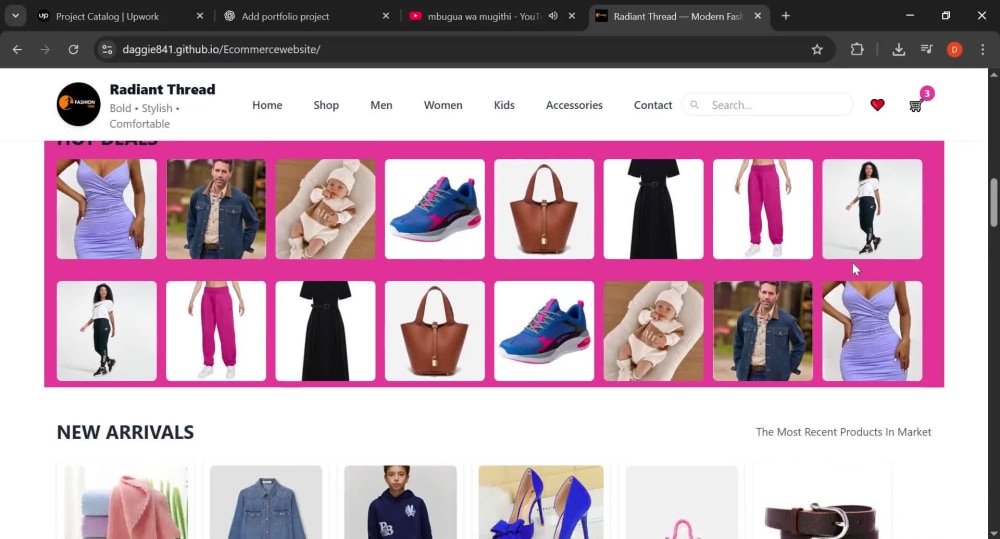The image size is (1000, 539).
Task: Open woman in white tee, first row
Action: [872, 209]
